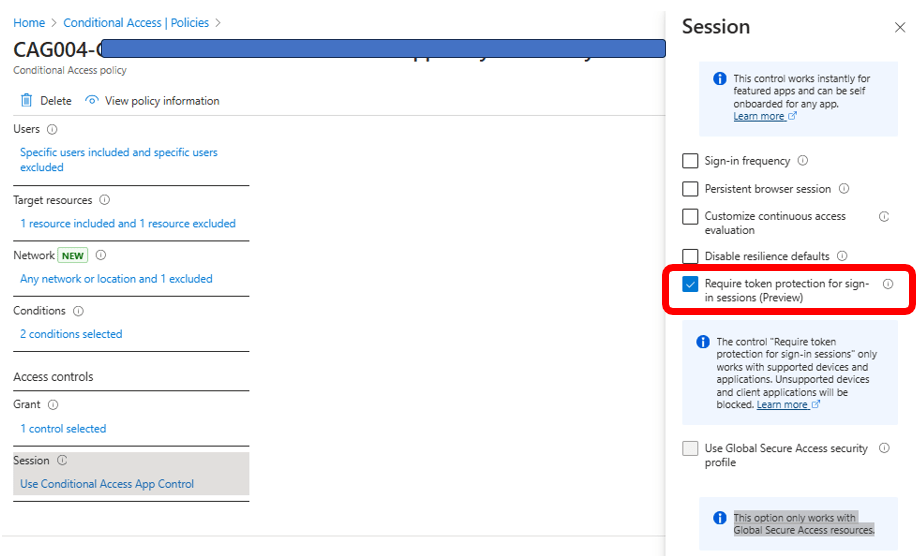922x556 pixels.
Task: Select Use Conditional Access App Control
Action: click(107, 484)
